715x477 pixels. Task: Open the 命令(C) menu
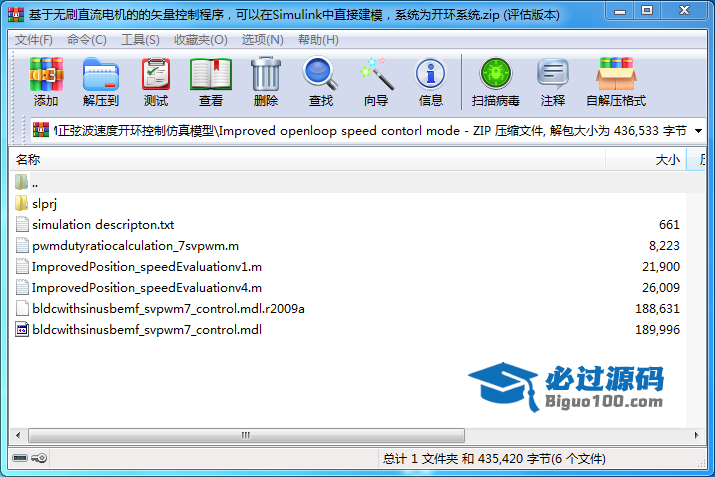tap(87, 40)
